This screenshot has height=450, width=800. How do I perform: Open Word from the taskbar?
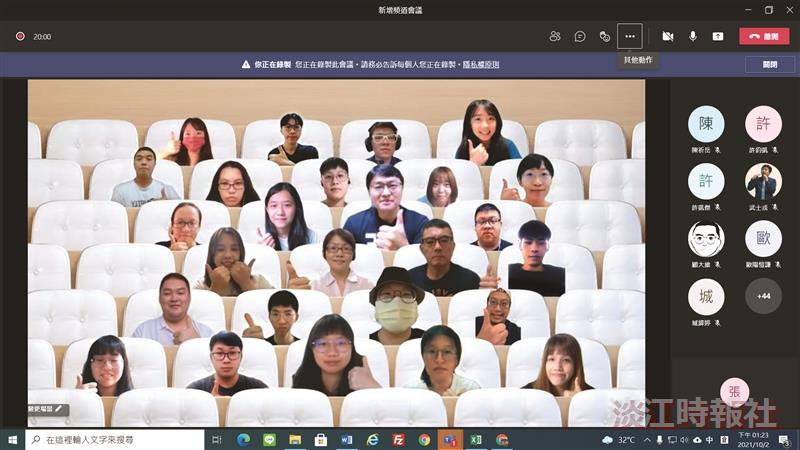pos(346,439)
